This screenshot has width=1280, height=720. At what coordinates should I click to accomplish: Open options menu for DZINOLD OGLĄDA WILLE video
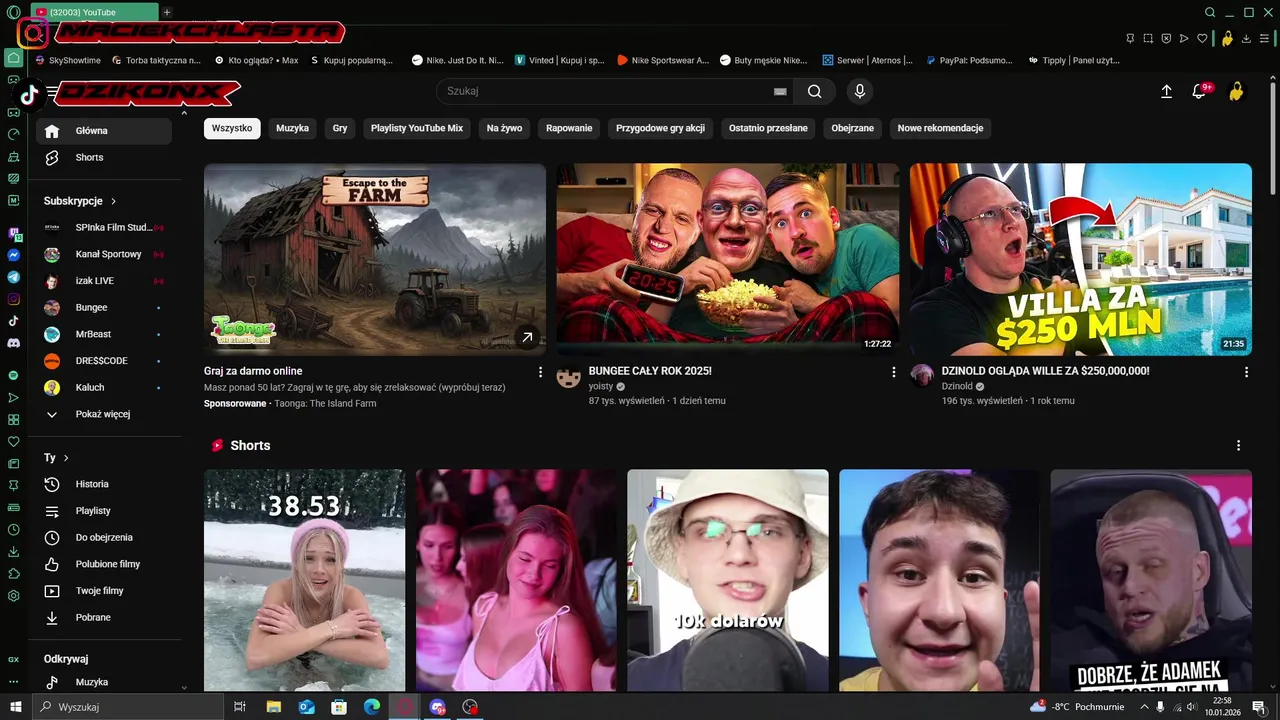pyautogui.click(x=1246, y=372)
